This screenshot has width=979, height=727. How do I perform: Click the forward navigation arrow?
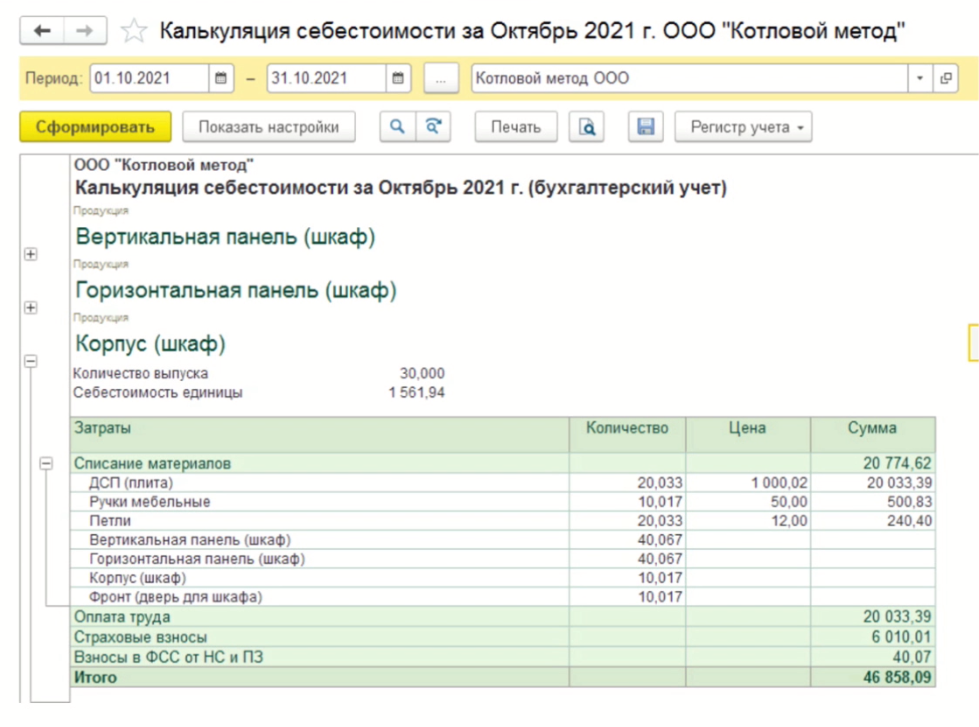coord(85,32)
